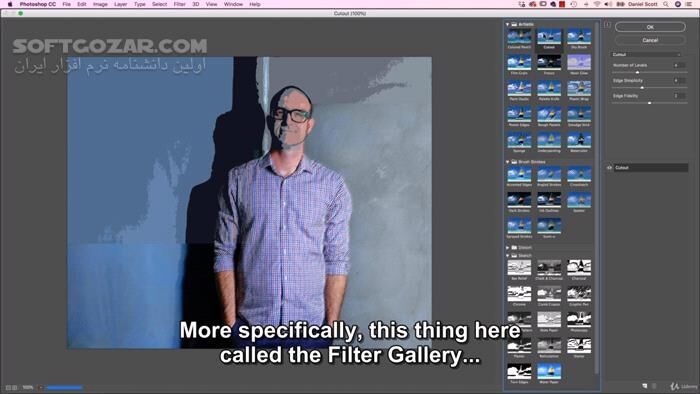This screenshot has height=394, width=700.
Task: Open the Select menu
Action: click(159, 4)
